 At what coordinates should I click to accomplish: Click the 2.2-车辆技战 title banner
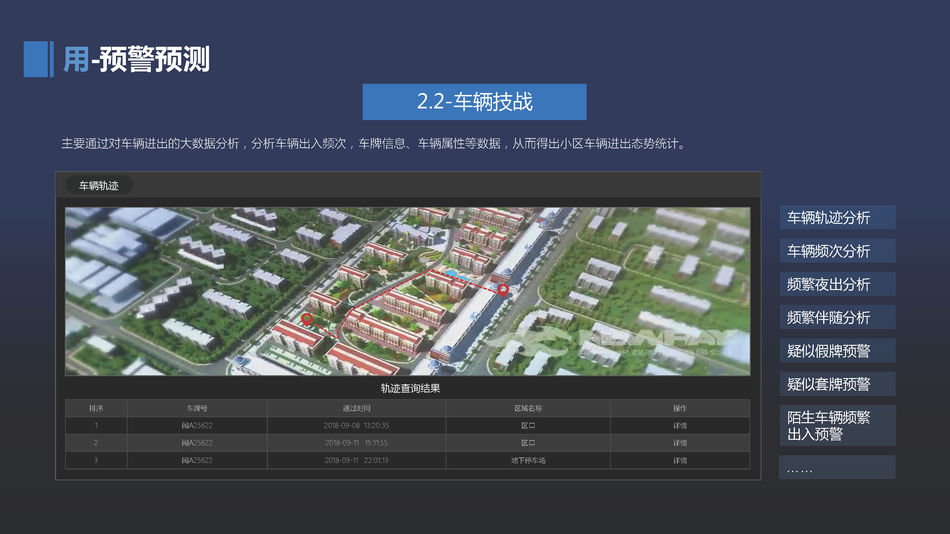(474, 102)
